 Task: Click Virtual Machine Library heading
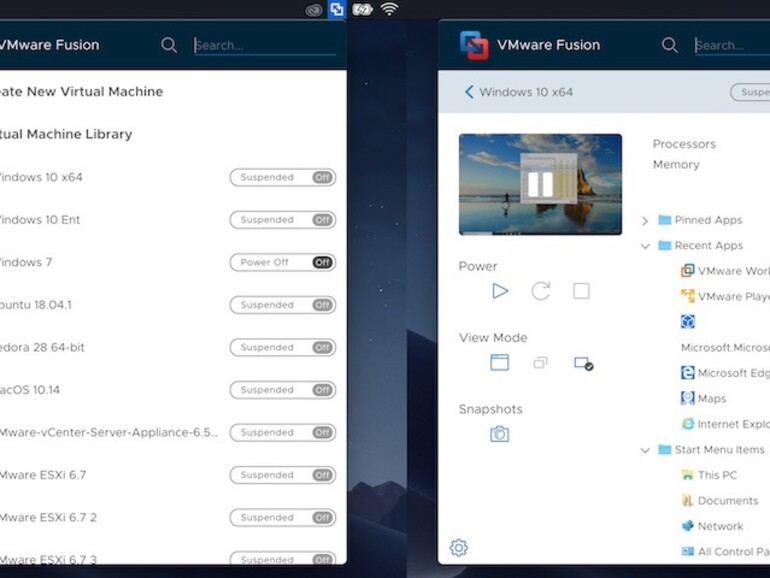click(x=66, y=134)
